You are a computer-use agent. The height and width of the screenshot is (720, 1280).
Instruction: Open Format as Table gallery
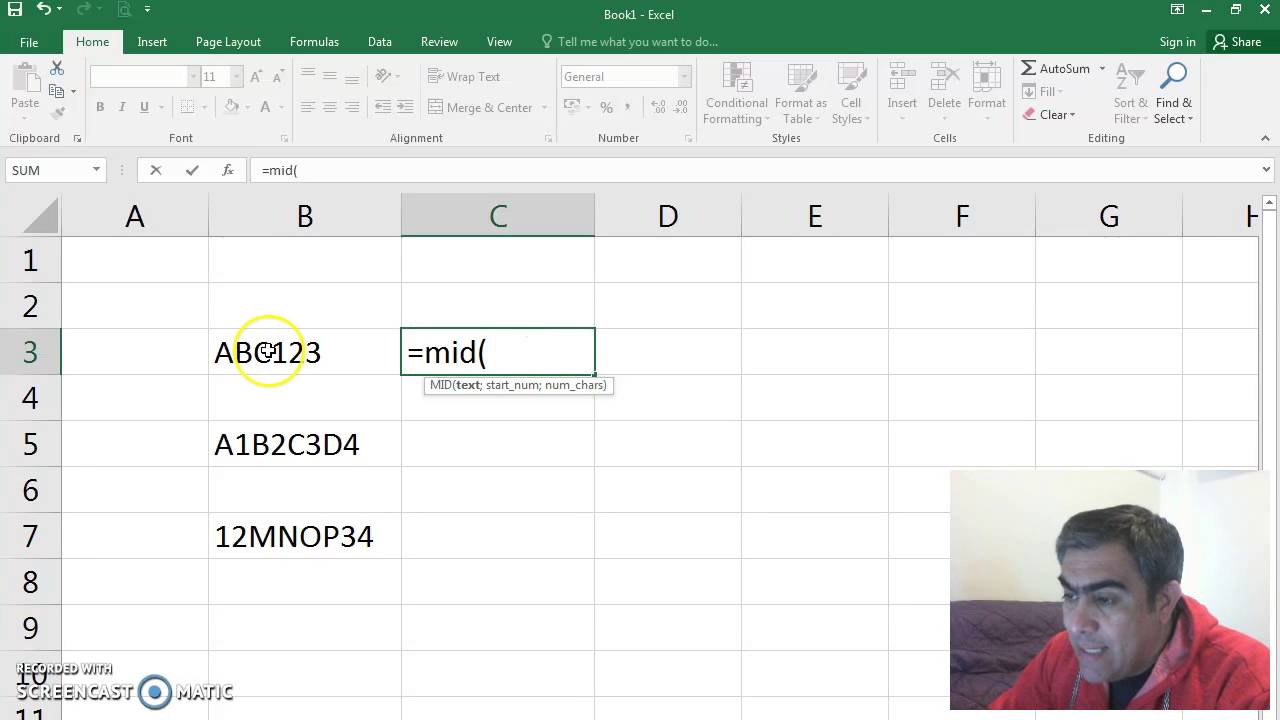click(x=800, y=94)
